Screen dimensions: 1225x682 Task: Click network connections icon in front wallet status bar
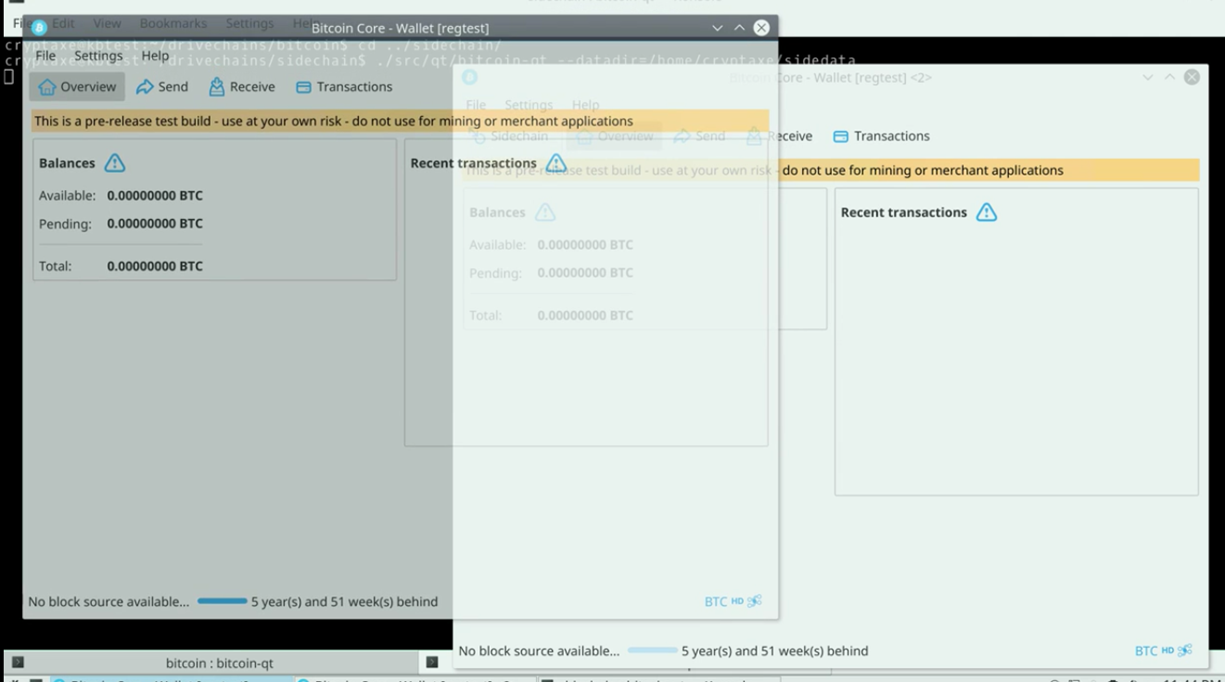click(755, 601)
